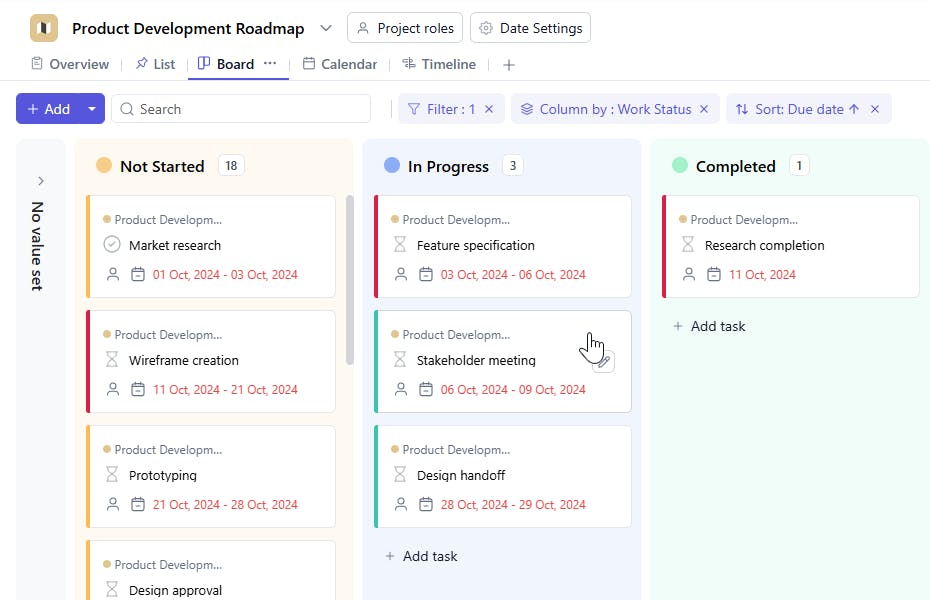Switch to the Timeline tab

pyautogui.click(x=439, y=64)
